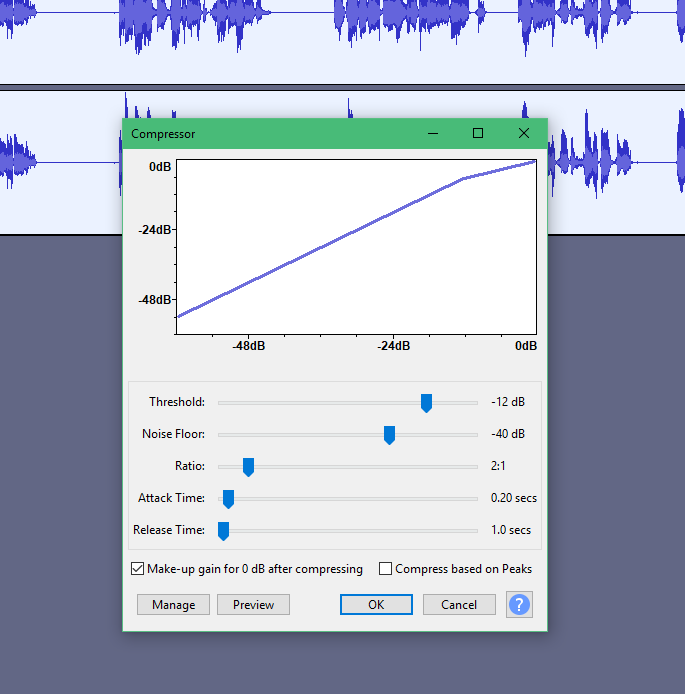685x694 pixels.
Task: Click the Ratio slider handle
Action: pos(248,467)
